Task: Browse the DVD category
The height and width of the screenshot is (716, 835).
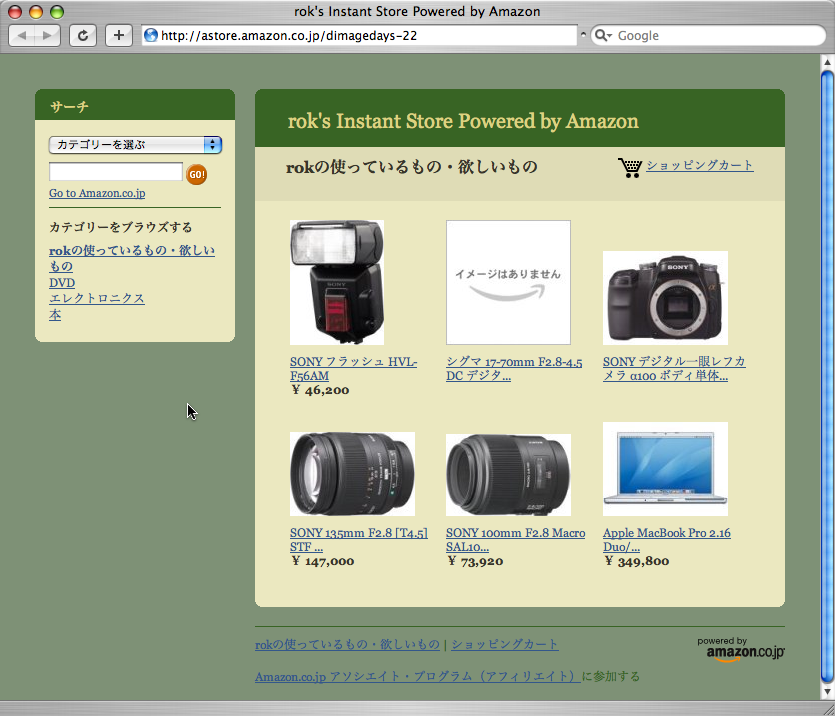Action: [x=62, y=283]
